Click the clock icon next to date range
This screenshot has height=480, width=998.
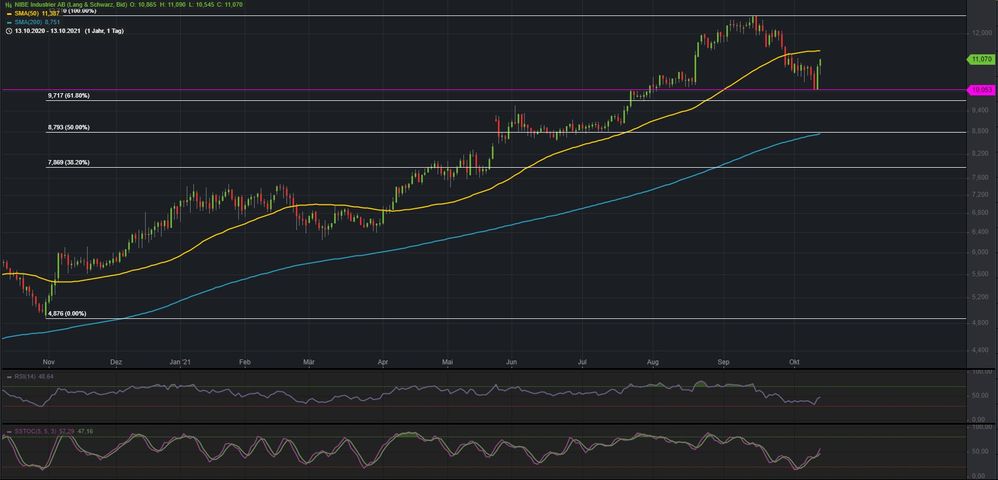point(7,31)
